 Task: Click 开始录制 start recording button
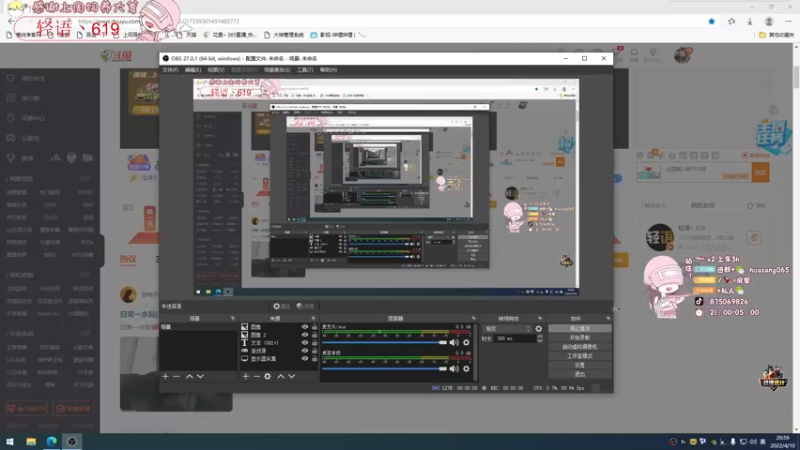tap(580, 338)
